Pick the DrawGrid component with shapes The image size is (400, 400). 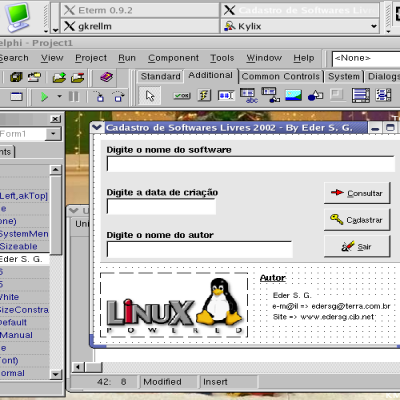270,95
